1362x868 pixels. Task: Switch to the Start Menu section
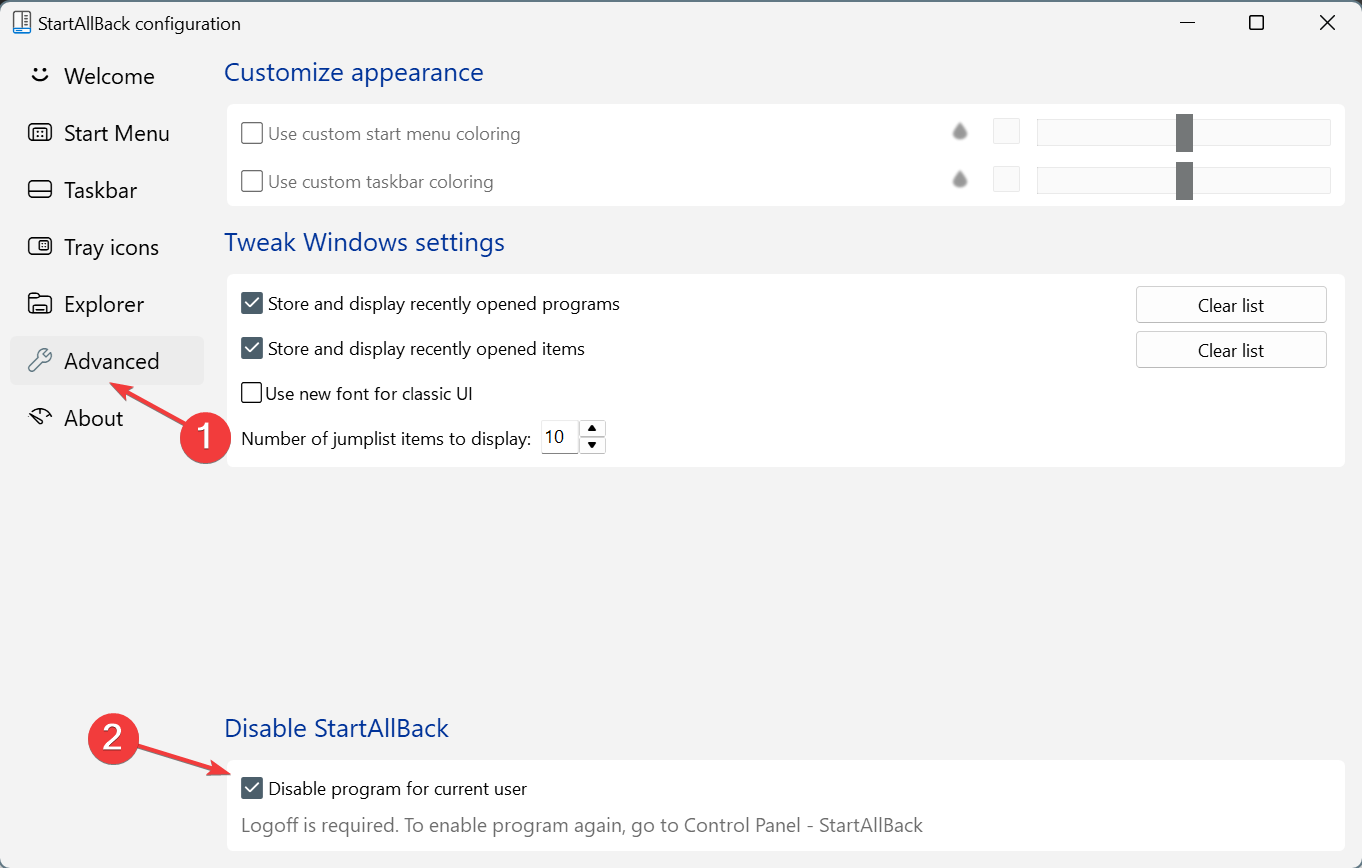(x=107, y=133)
